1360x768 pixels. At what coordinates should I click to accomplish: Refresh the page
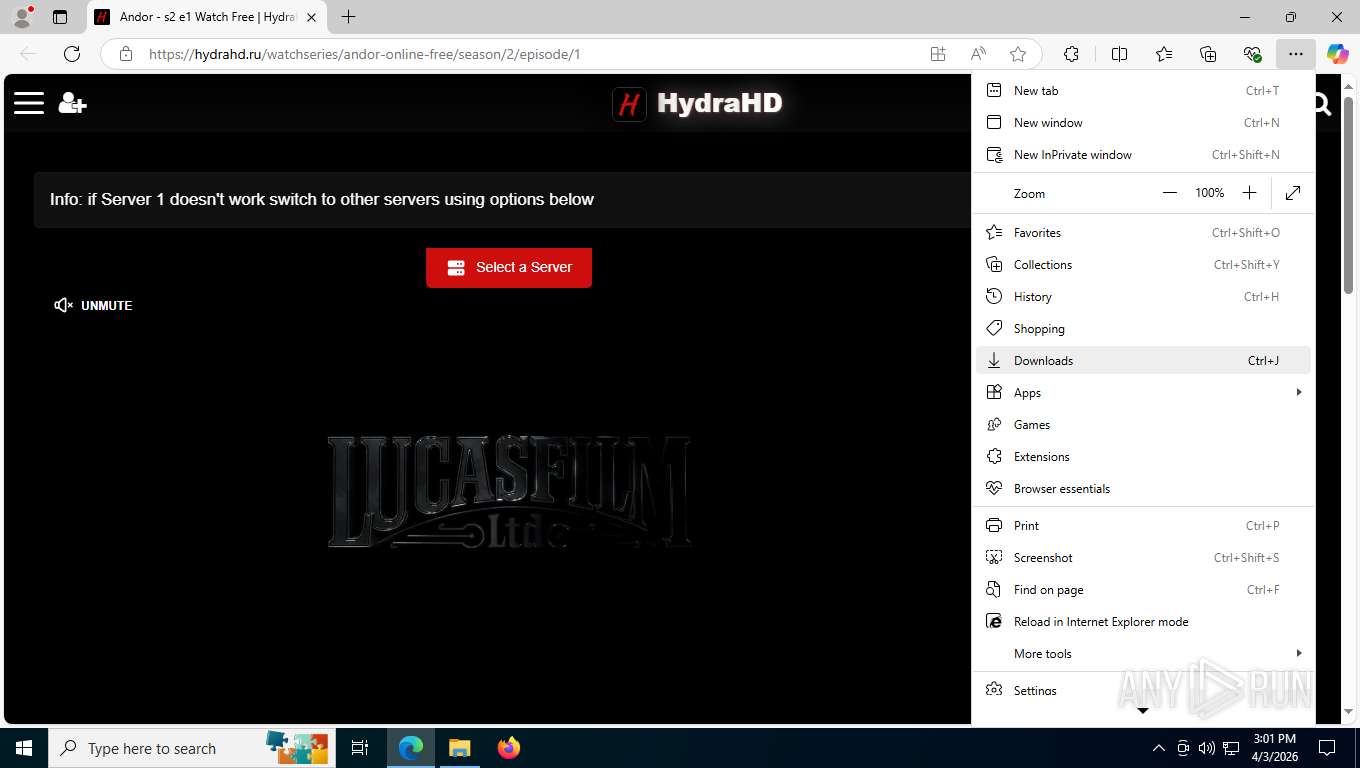tap(72, 54)
